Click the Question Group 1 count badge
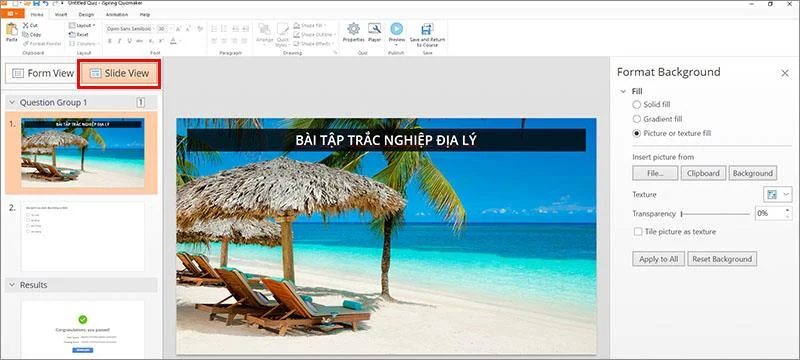 (140, 102)
